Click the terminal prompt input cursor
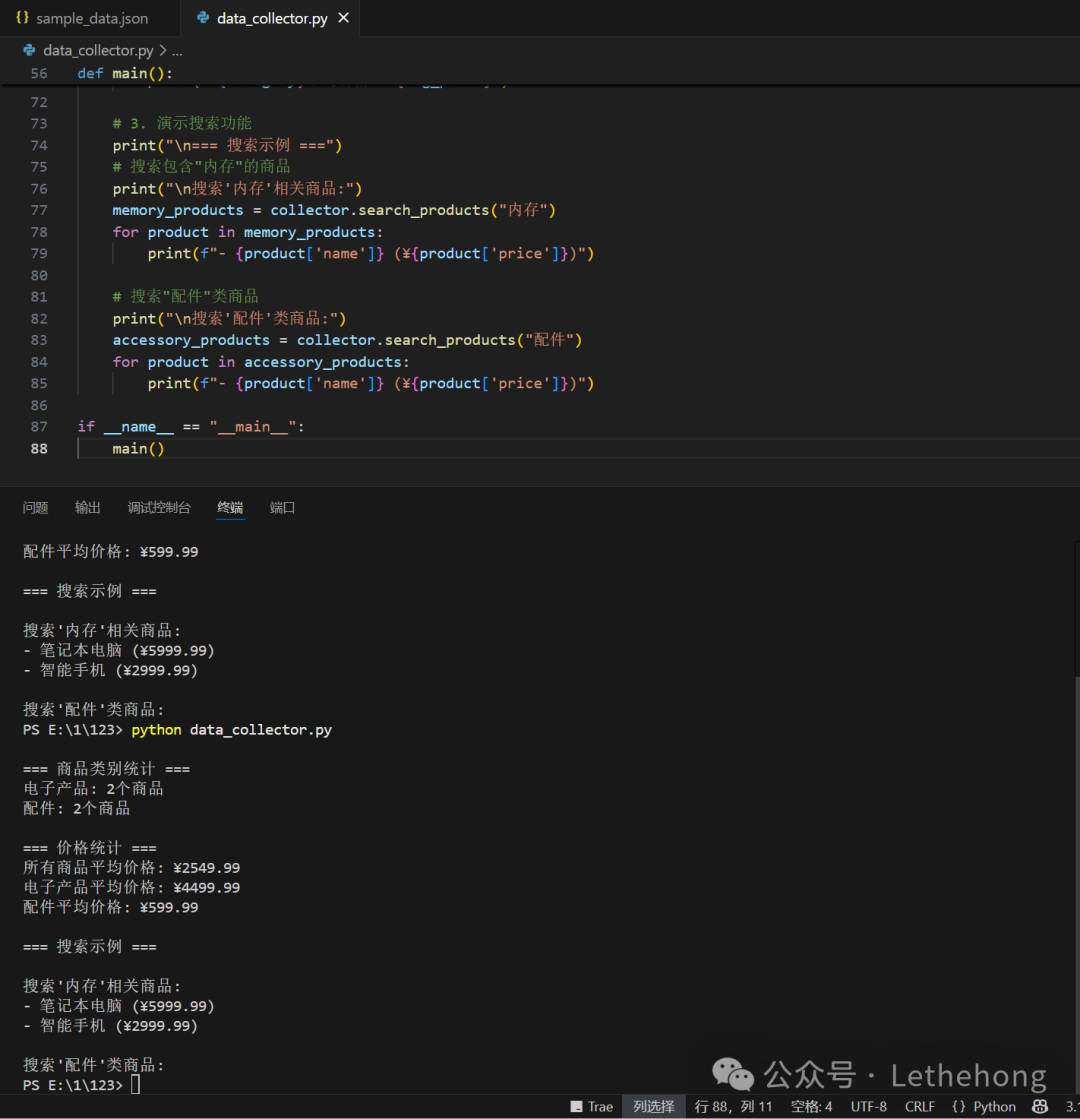Image resolution: width=1080 pixels, height=1119 pixels. tap(135, 1085)
